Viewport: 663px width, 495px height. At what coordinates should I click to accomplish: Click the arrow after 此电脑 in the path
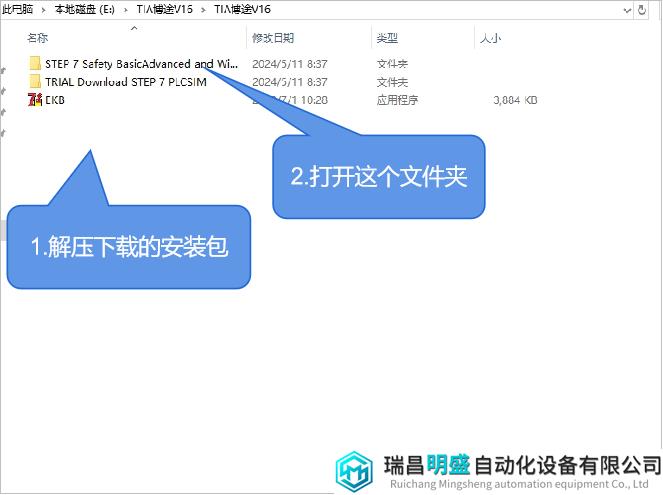(x=44, y=10)
